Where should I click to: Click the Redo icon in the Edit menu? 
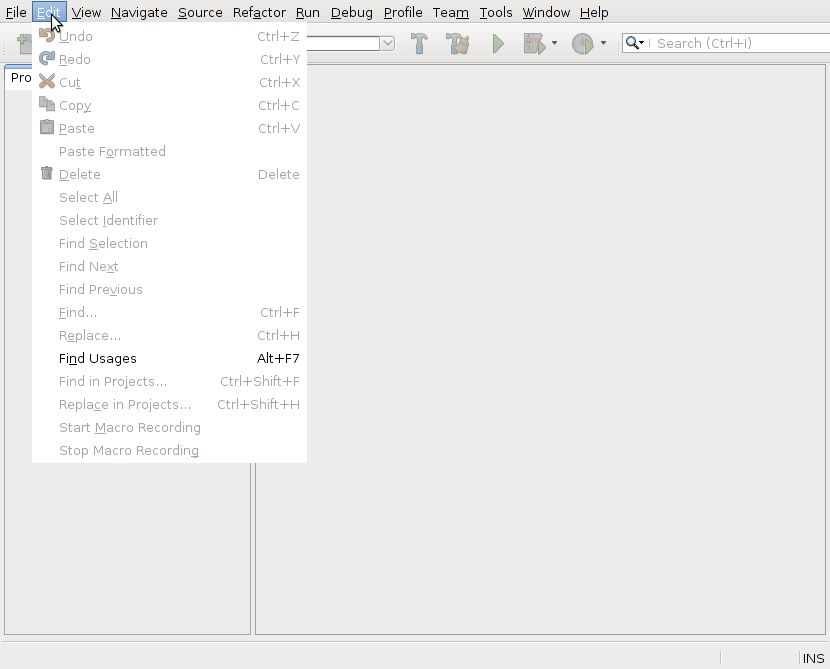(47, 58)
